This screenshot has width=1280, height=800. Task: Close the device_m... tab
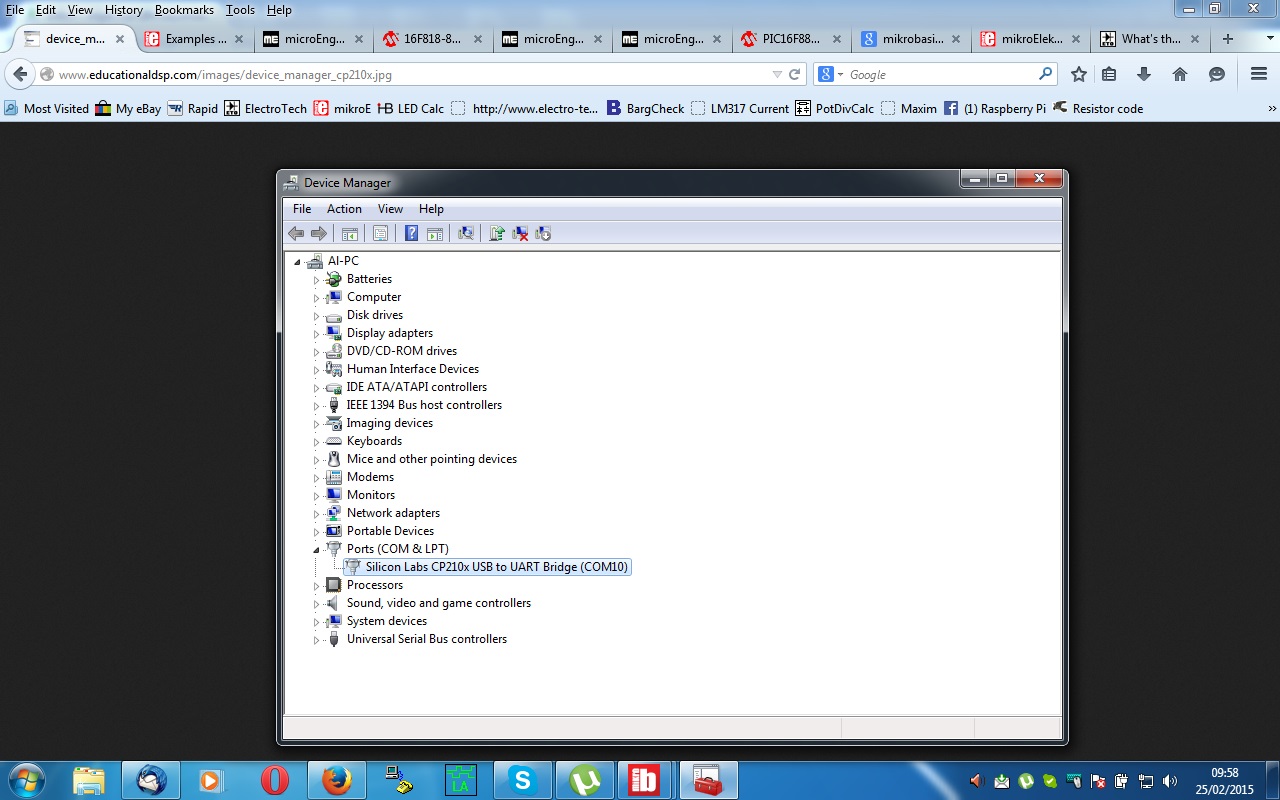[120, 39]
